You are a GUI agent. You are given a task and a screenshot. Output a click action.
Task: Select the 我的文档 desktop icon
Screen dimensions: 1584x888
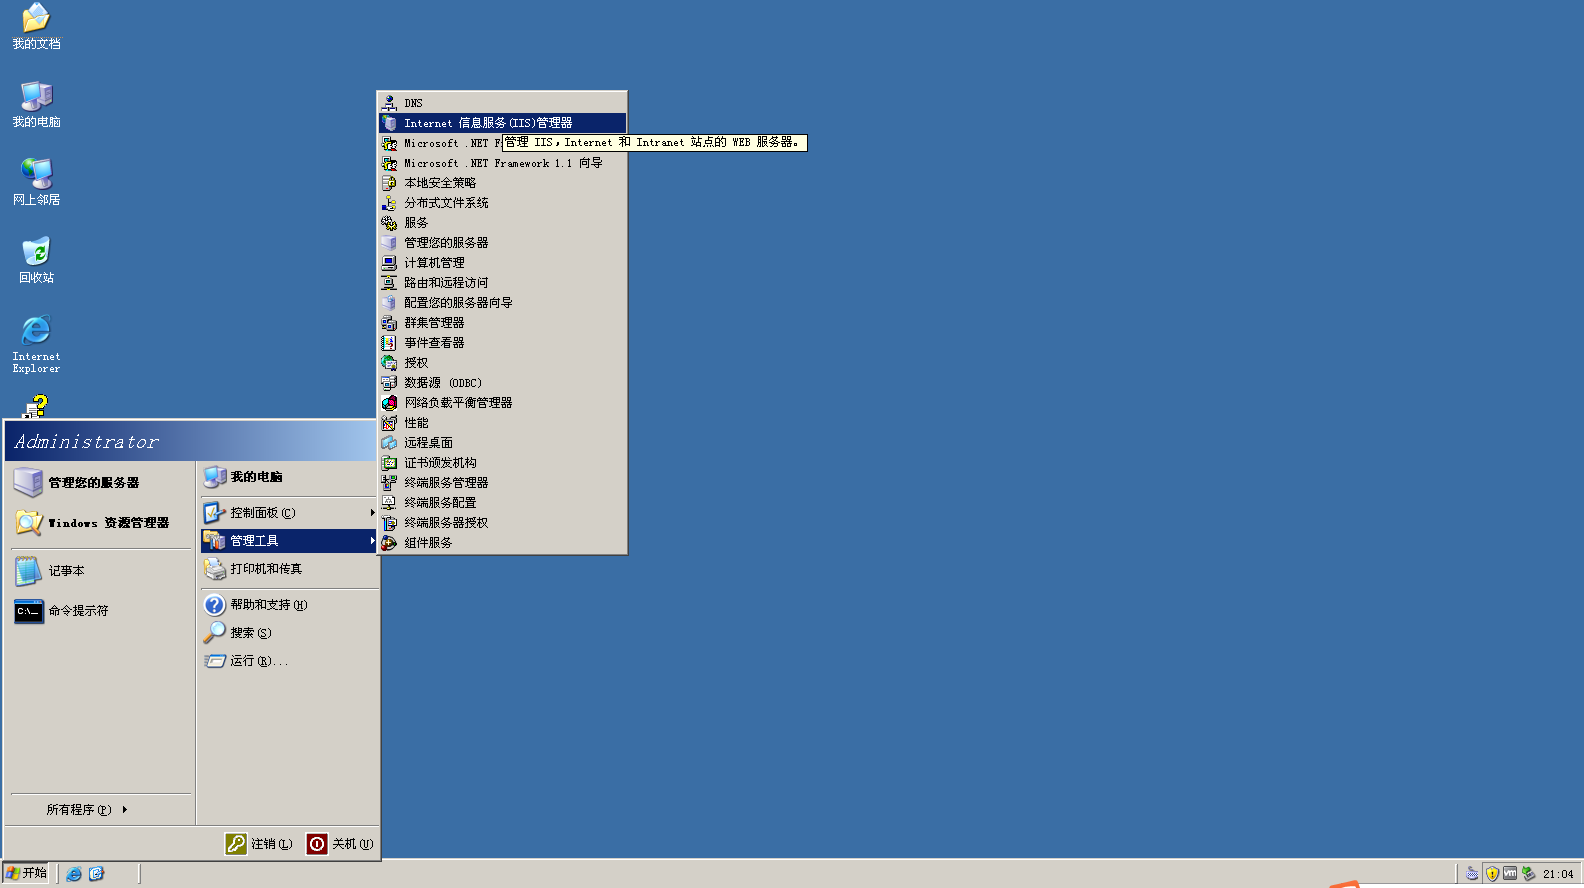(x=36, y=27)
